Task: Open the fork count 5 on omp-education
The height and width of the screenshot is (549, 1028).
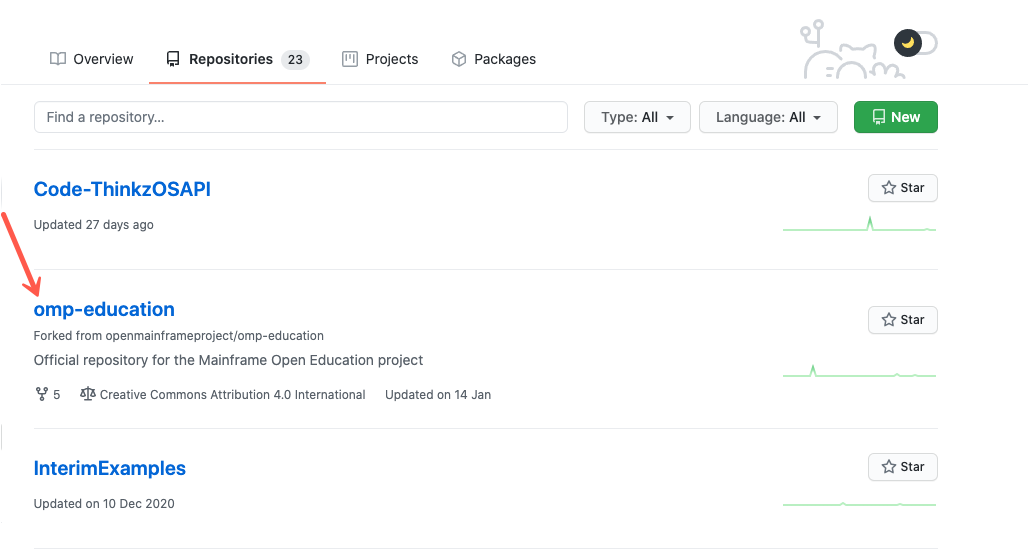Action: point(48,394)
